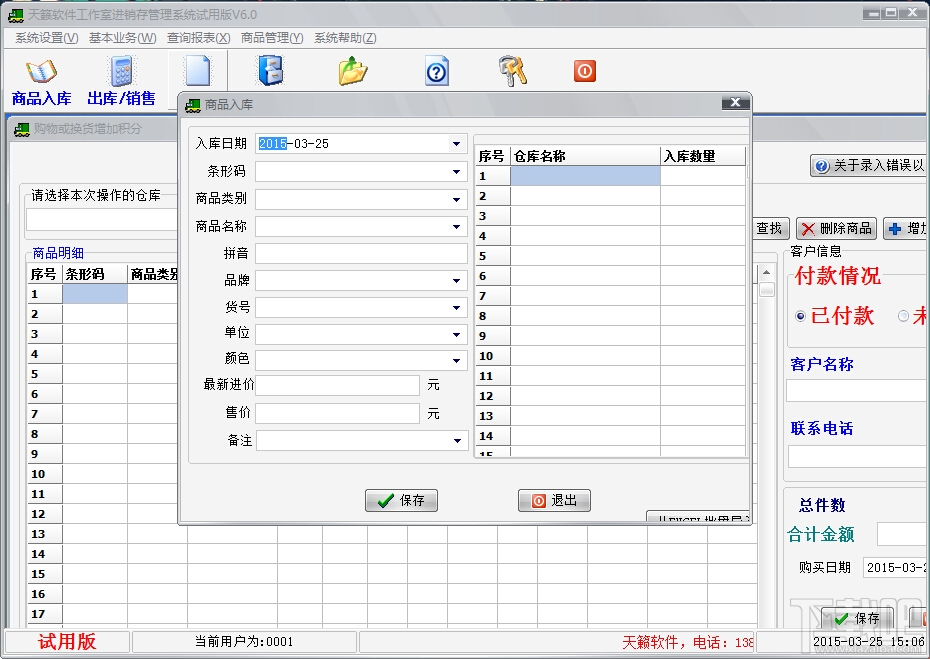Click the green checkmark on dialog 保存 button
The image size is (930, 659).
pos(386,501)
